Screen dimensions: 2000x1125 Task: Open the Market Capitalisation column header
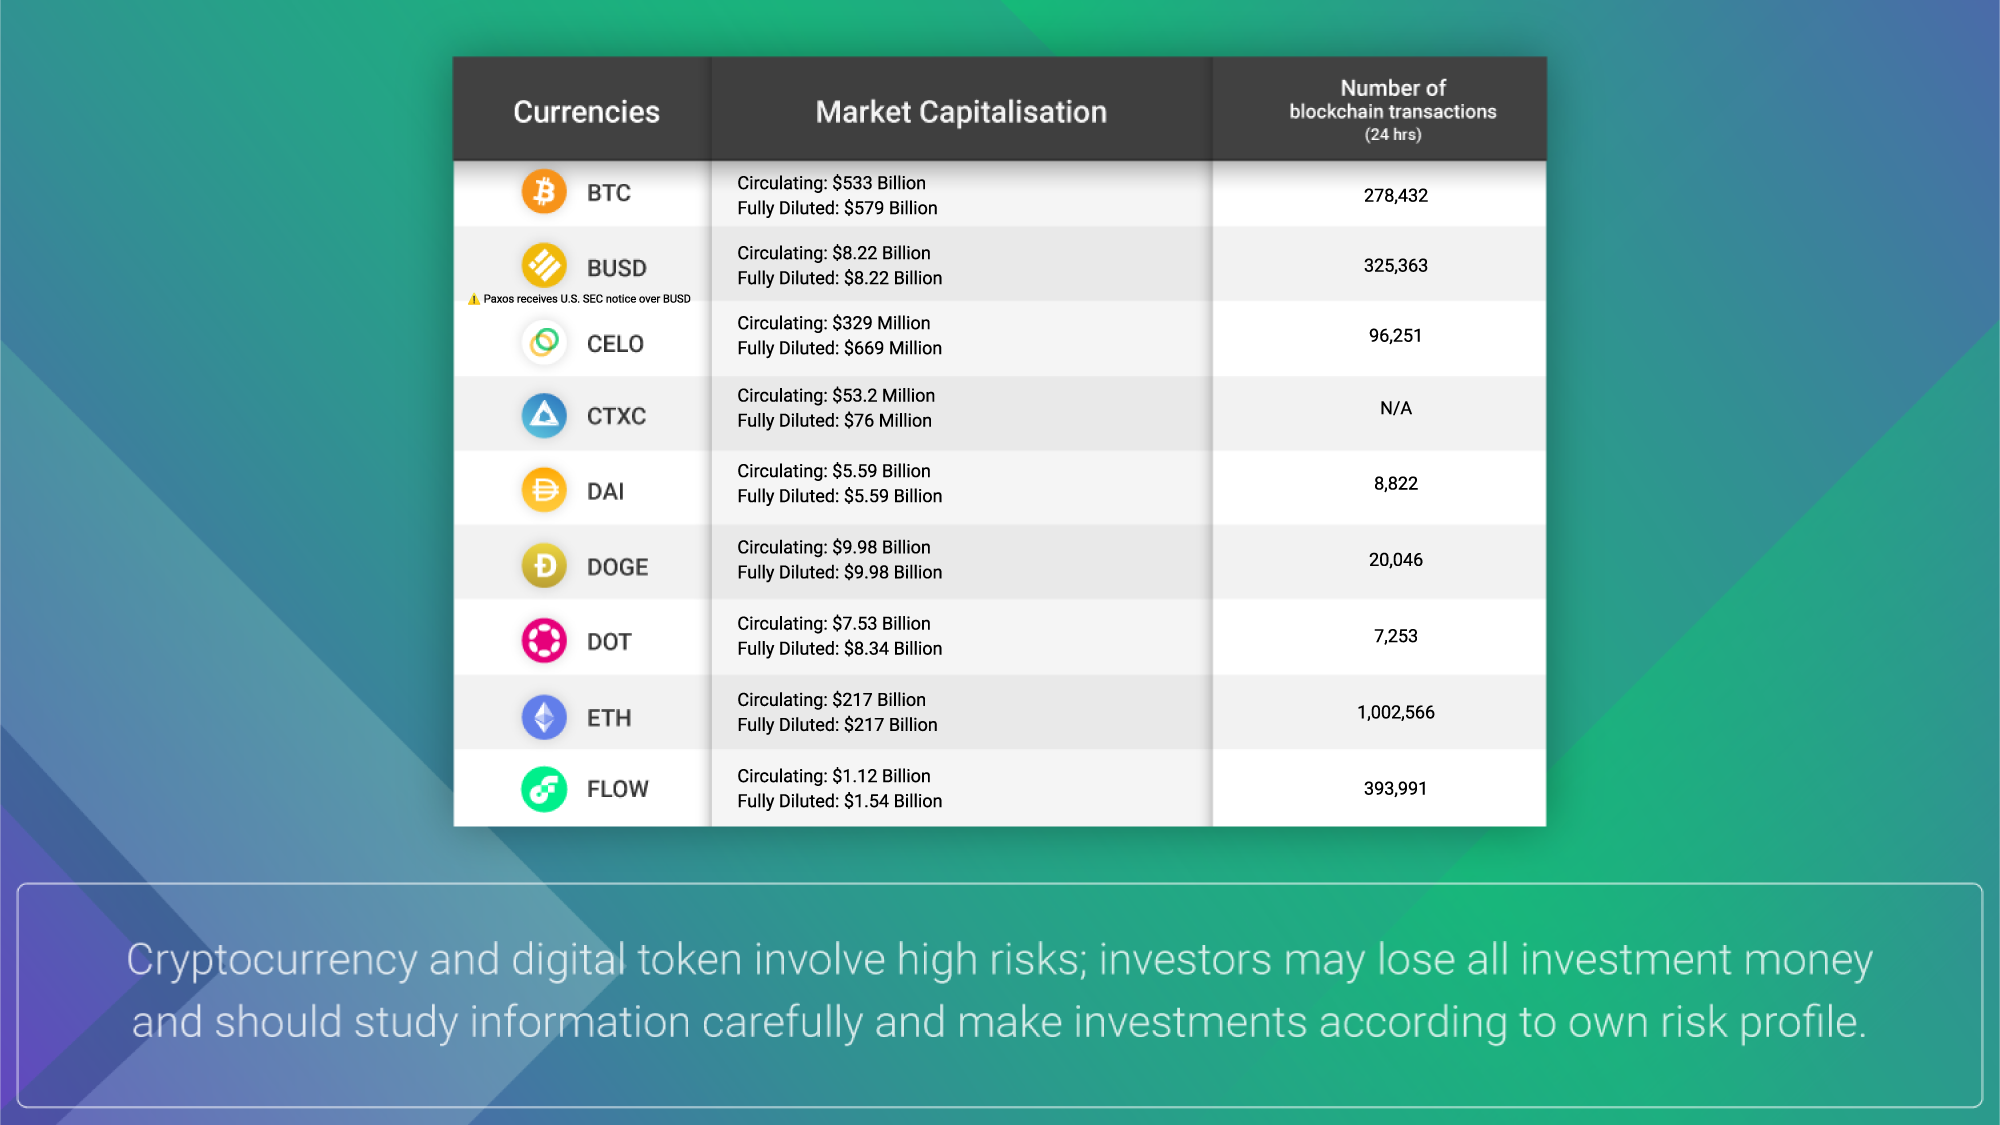(x=960, y=111)
